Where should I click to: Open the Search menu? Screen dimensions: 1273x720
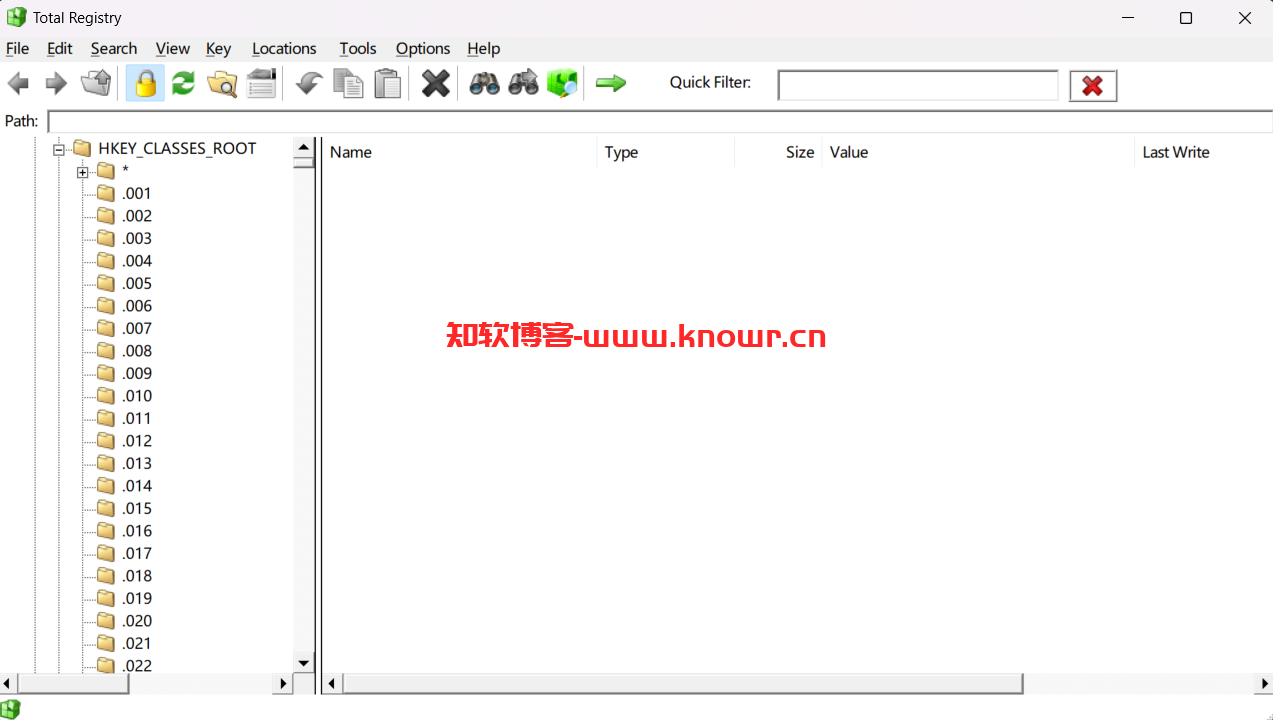tap(114, 48)
